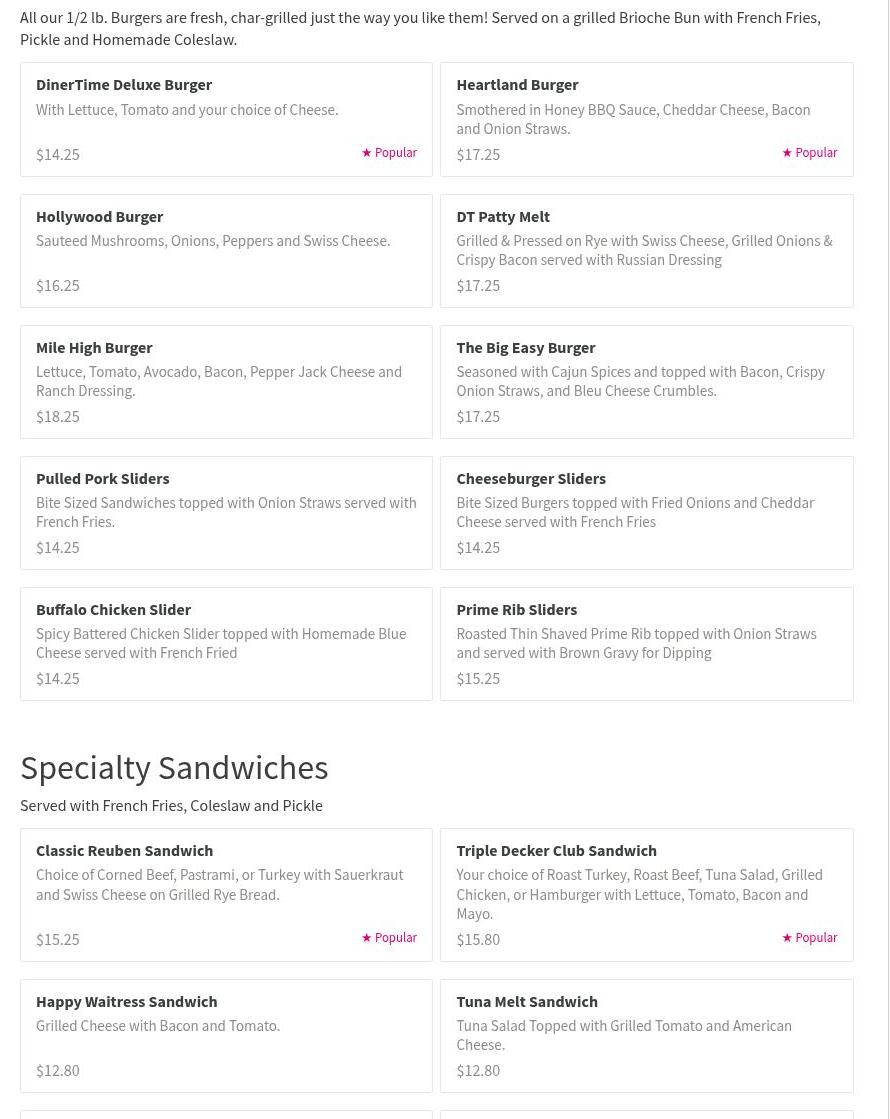Choose Prime Rib Sliders card

pos(647,644)
